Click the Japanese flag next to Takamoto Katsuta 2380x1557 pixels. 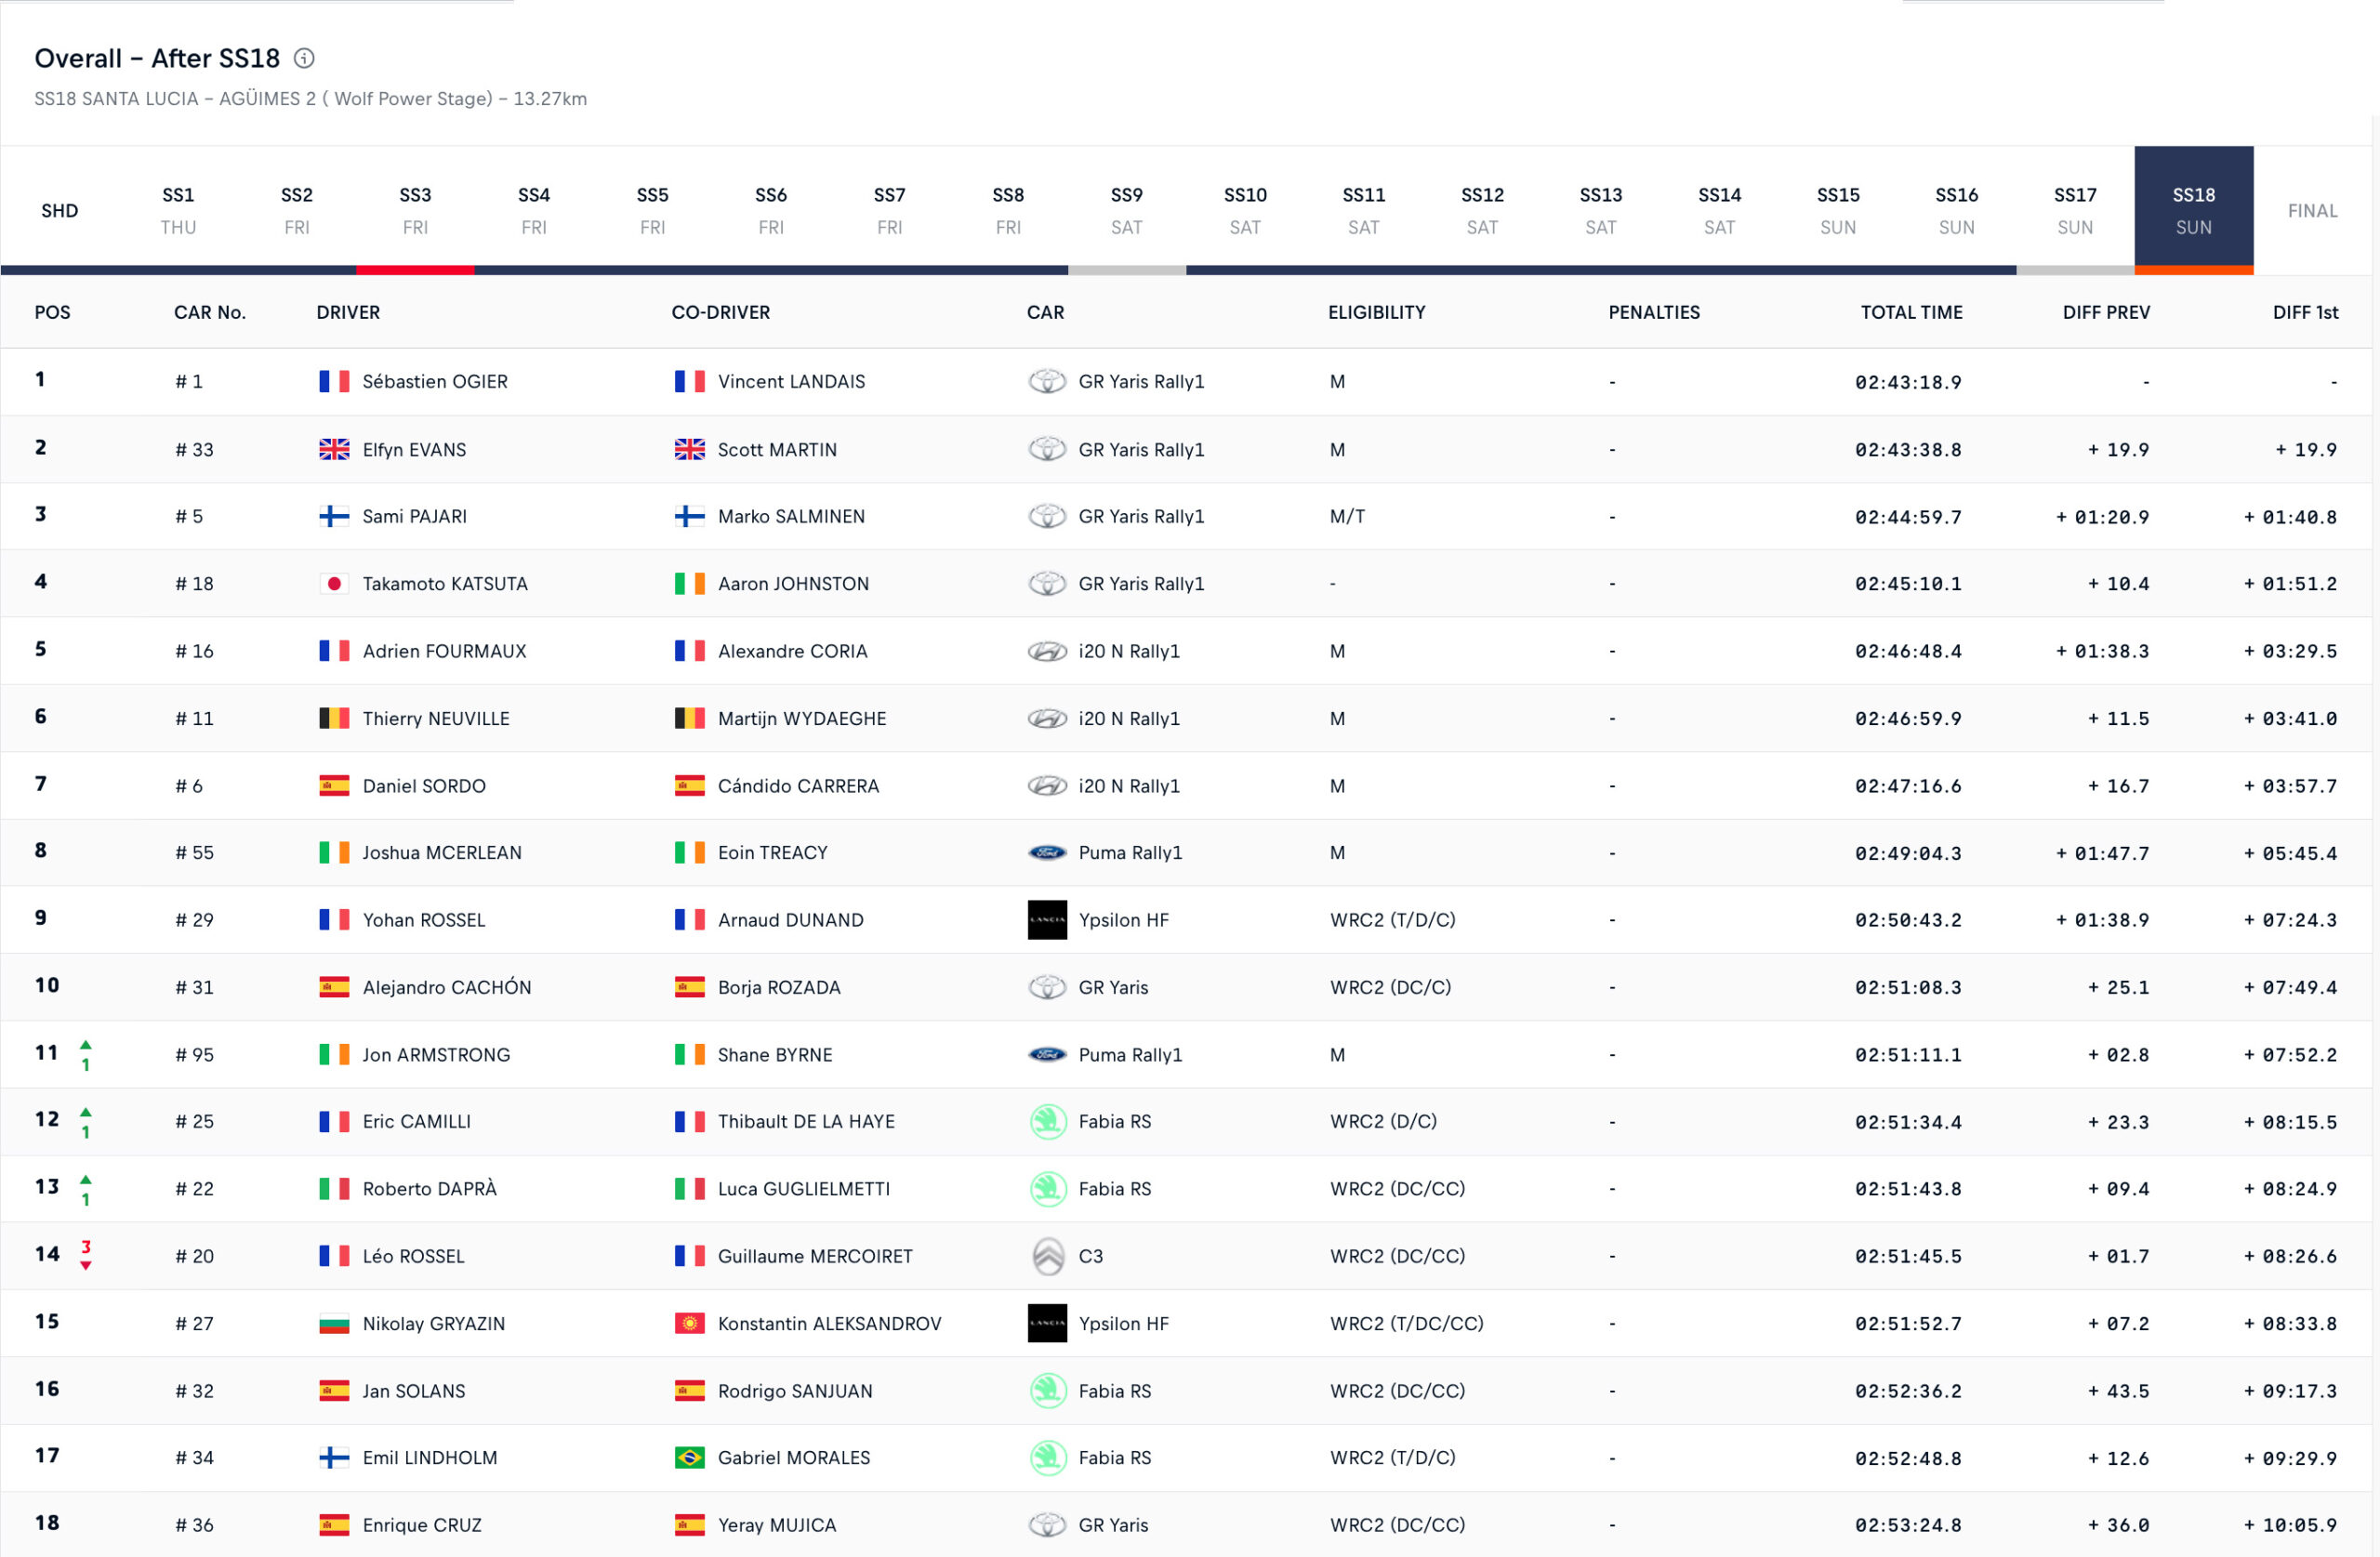pos(334,584)
